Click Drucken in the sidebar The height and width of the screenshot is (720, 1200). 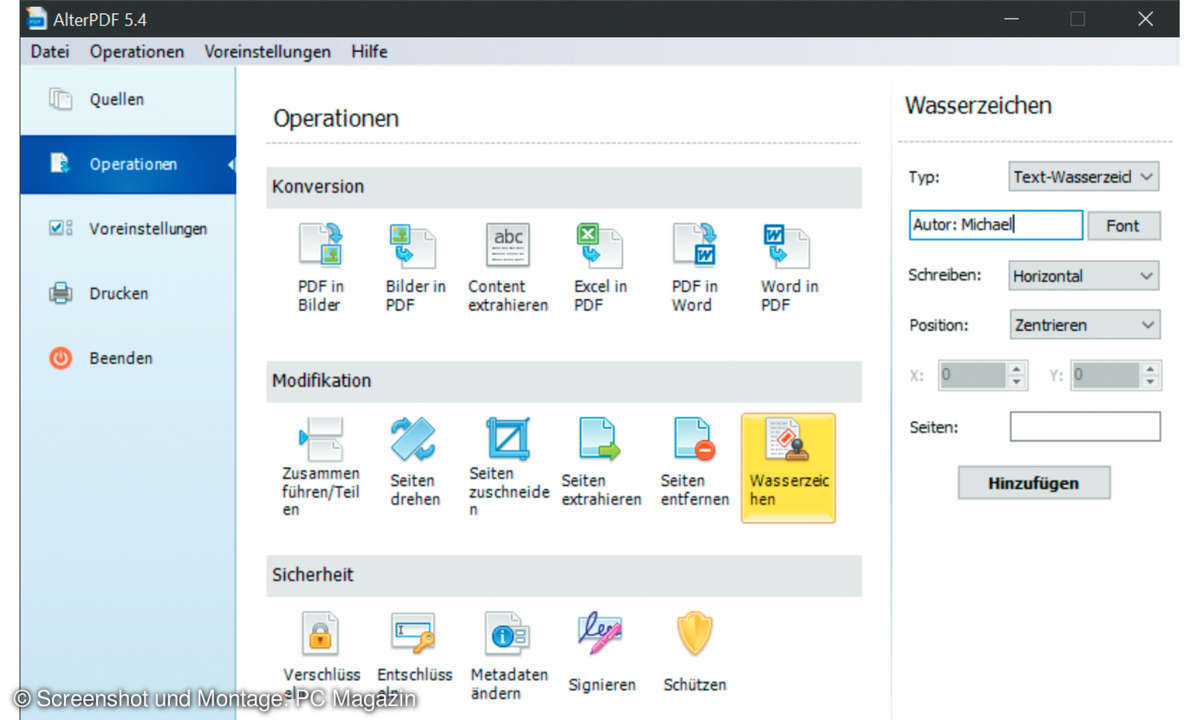tap(128, 293)
